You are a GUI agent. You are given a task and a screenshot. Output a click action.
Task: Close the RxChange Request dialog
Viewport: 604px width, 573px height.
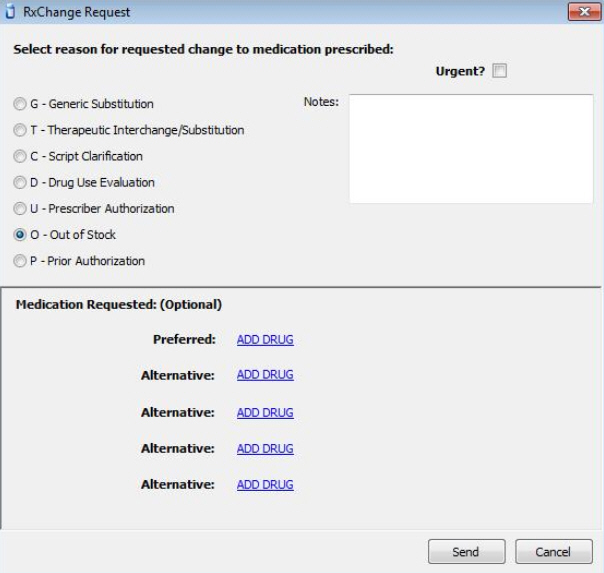[584, 12]
